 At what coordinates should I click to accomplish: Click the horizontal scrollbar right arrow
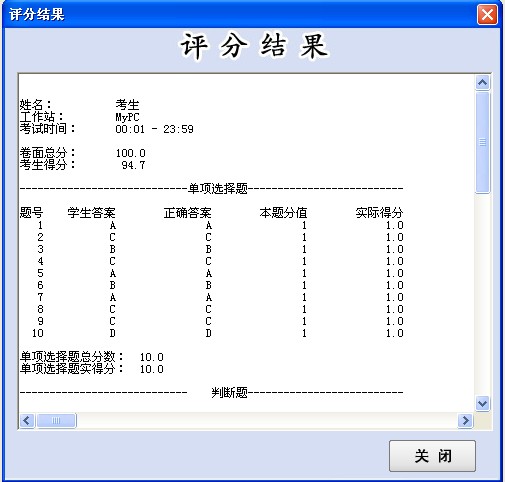(465, 420)
